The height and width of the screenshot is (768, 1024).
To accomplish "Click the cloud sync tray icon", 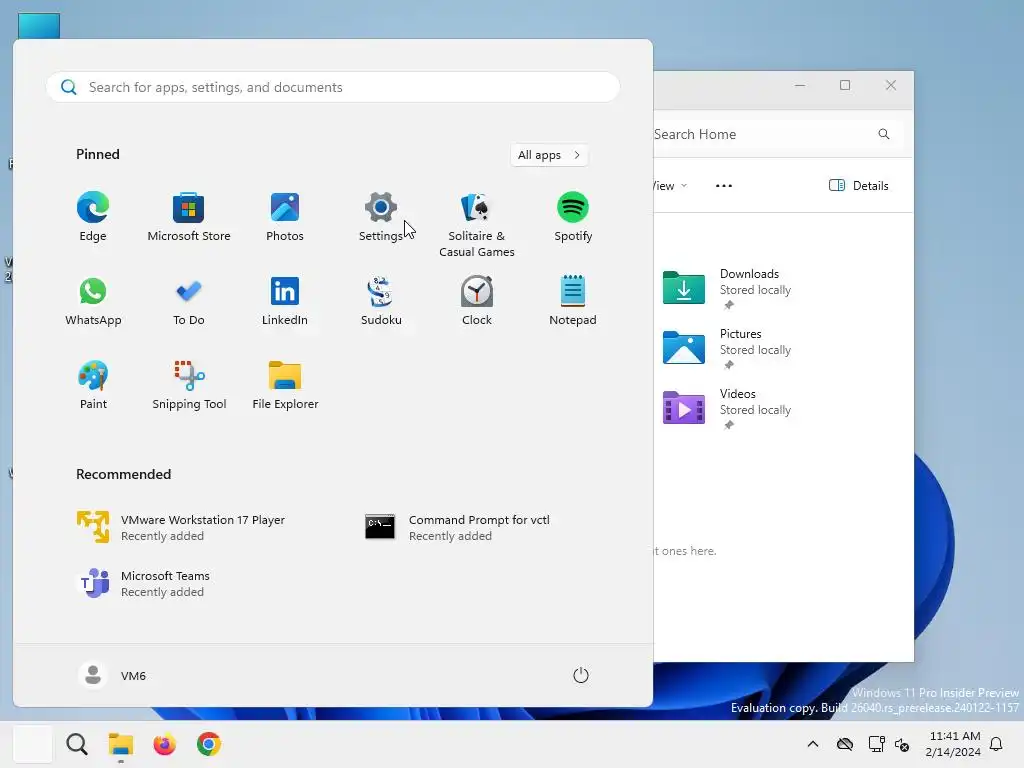I will click(x=845, y=744).
